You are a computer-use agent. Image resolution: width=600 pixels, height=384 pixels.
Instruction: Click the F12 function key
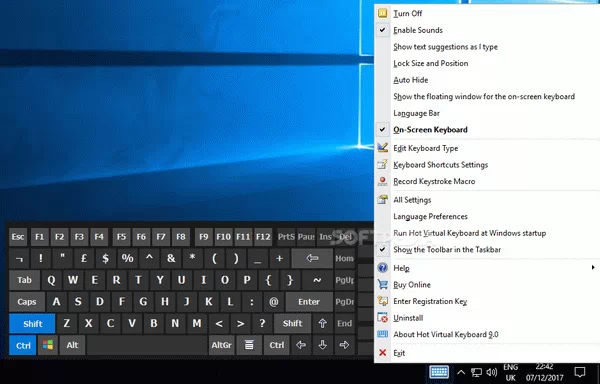[x=263, y=237]
